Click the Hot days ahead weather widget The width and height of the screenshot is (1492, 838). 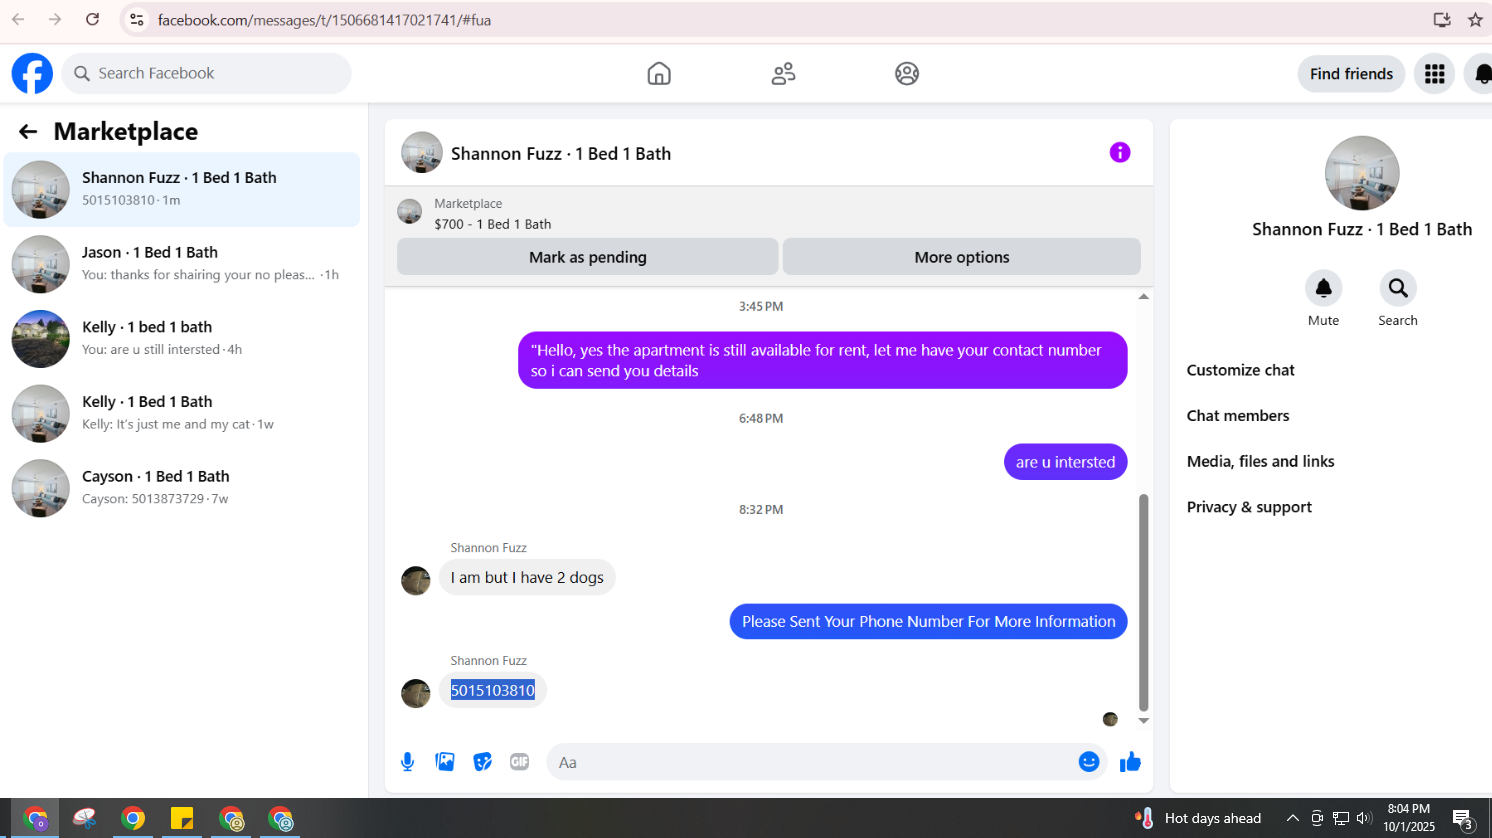tap(1198, 819)
